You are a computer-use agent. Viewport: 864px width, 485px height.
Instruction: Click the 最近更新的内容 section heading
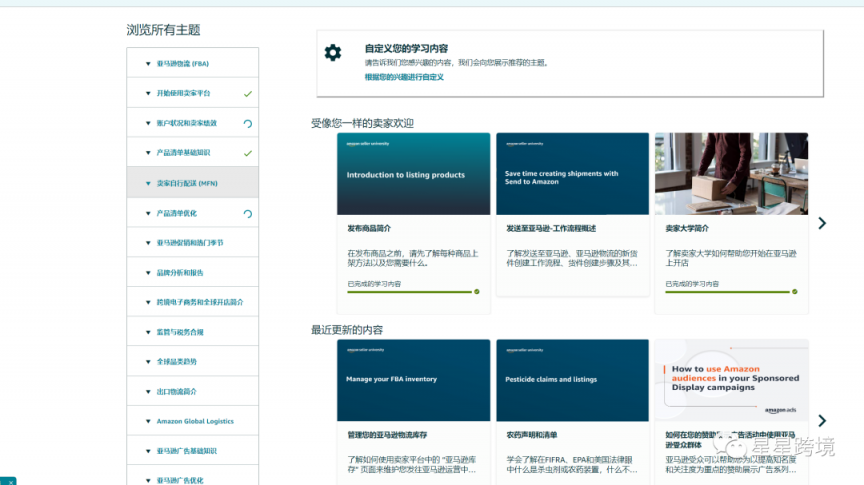[347, 330]
